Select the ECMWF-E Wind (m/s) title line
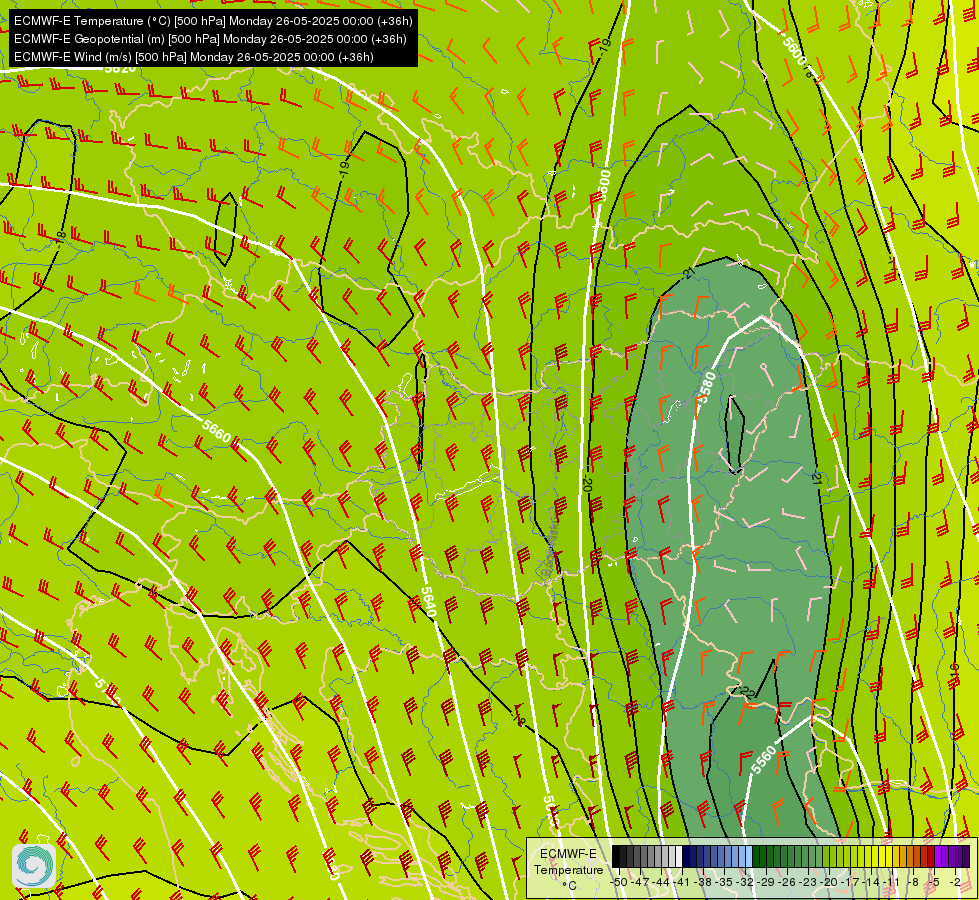This screenshot has width=979, height=900. (x=194, y=57)
